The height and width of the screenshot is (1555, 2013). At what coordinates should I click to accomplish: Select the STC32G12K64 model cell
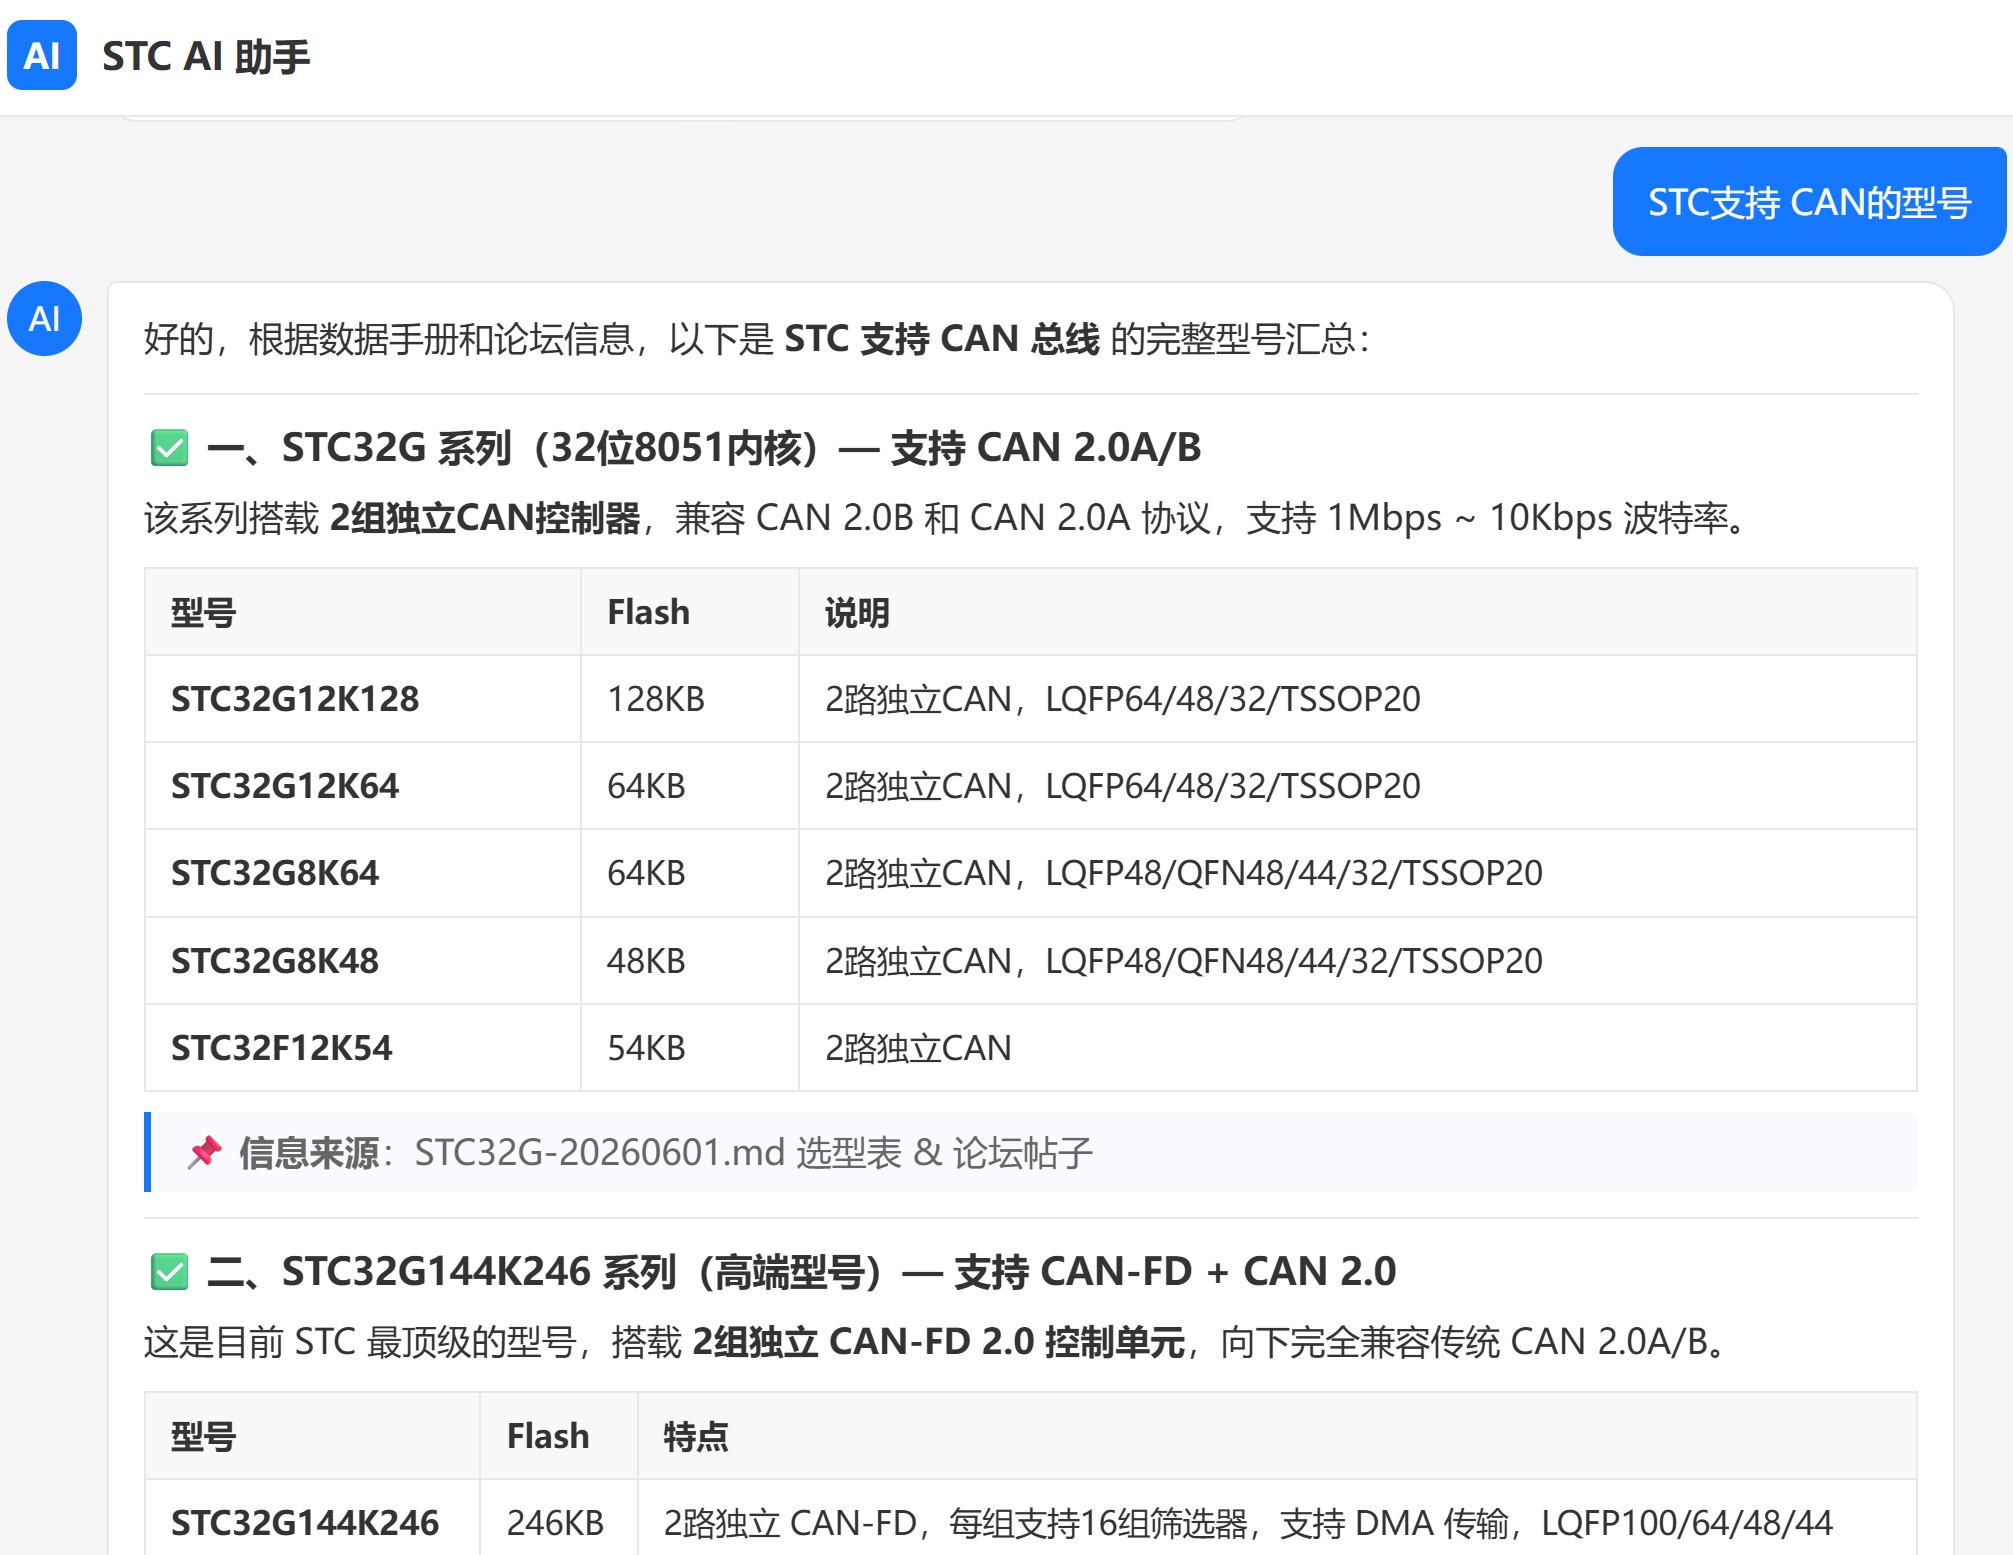click(363, 786)
